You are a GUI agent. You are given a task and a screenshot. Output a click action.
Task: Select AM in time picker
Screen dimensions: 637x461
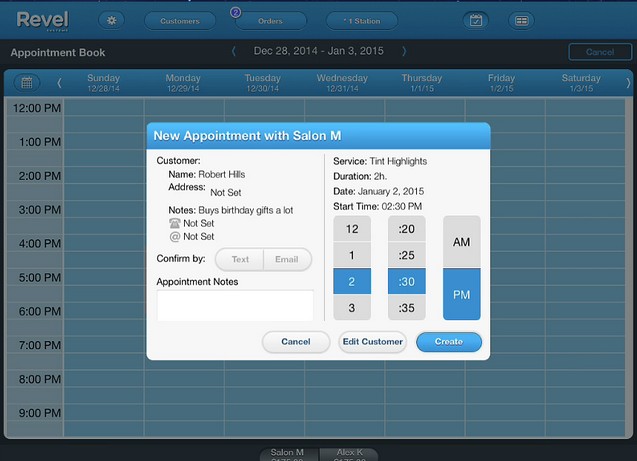click(x=462, y=242)
